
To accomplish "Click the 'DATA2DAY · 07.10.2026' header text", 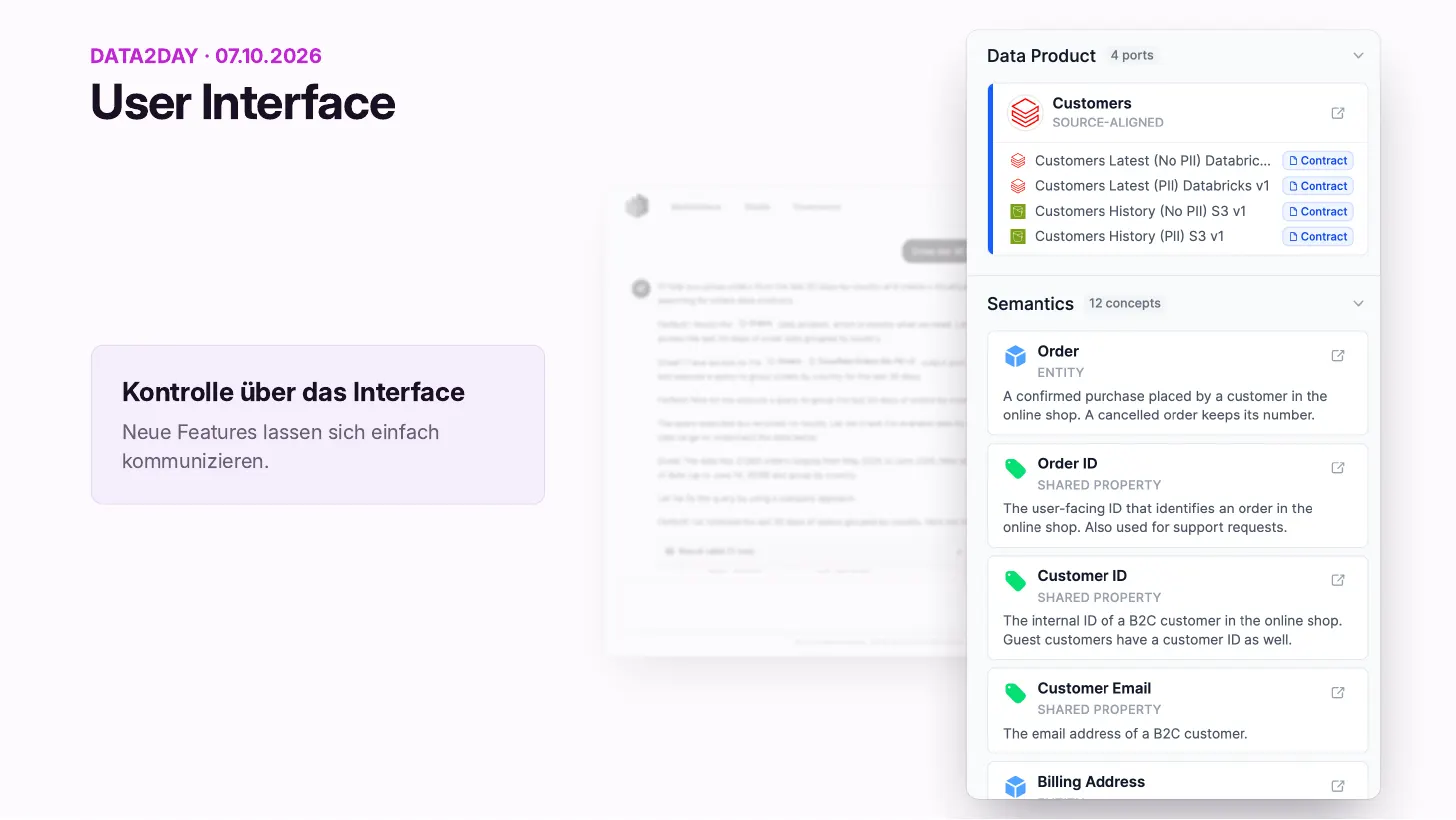I will point(206,56).
